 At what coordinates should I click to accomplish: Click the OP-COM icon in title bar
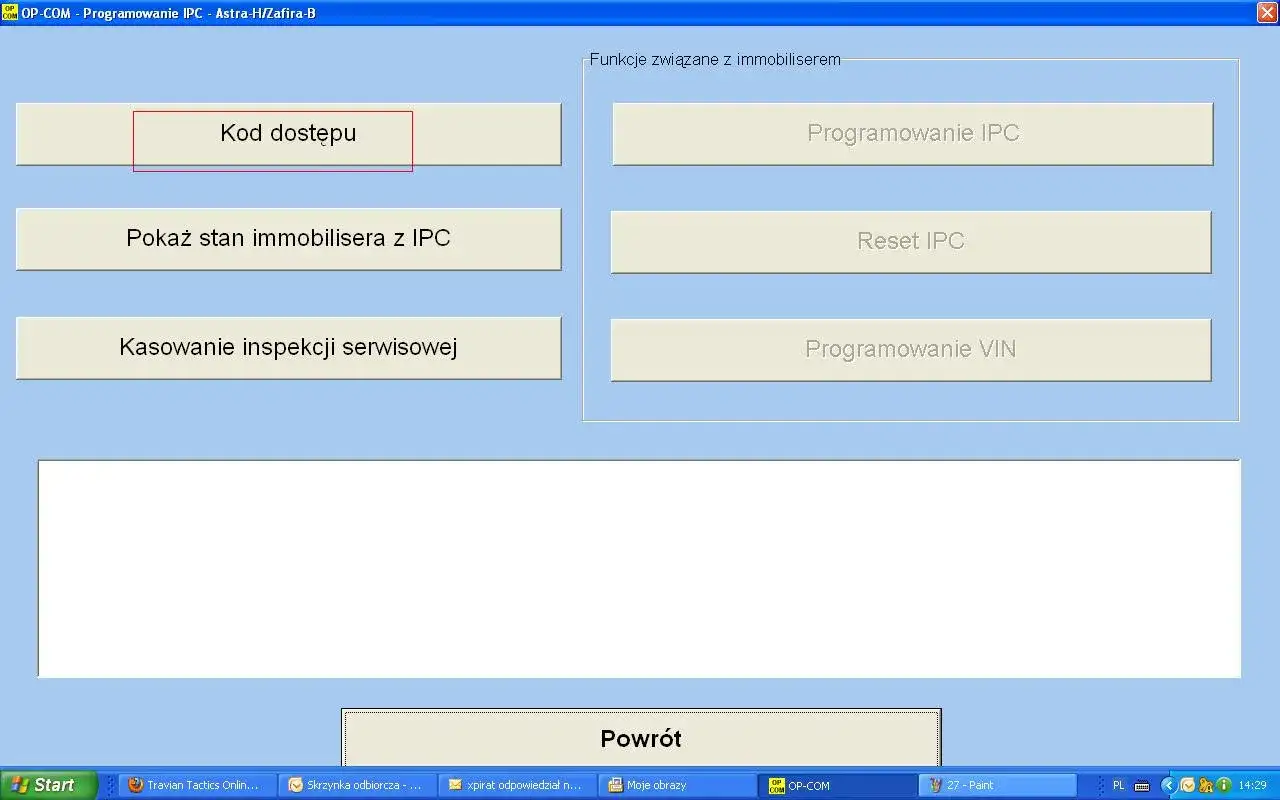coord(10,13)
